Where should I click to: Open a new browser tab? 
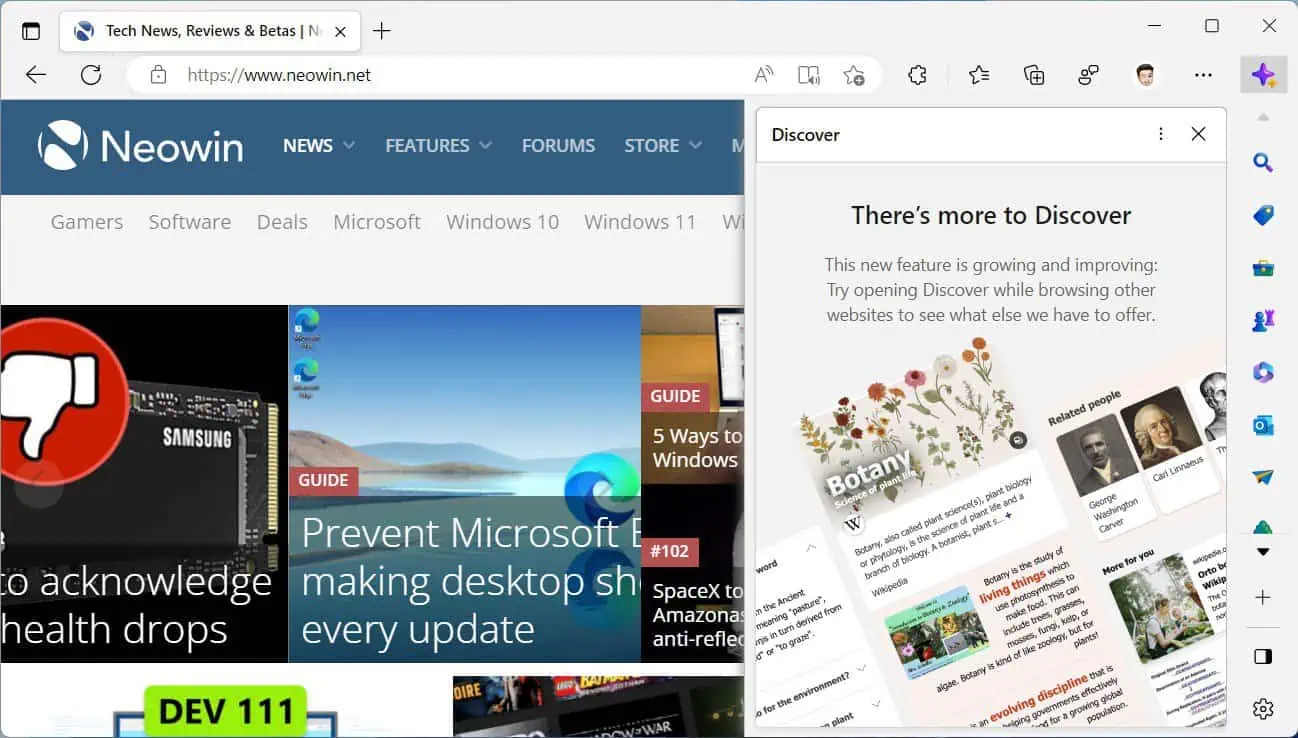381,31
